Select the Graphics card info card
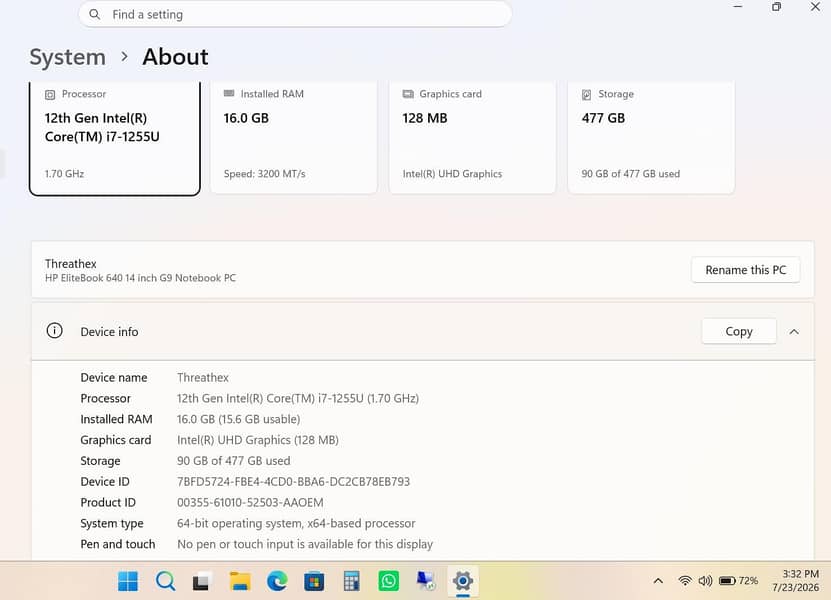The width and height of the screenshot is (831, 600). pyautogui.click(x=472, y=137)
